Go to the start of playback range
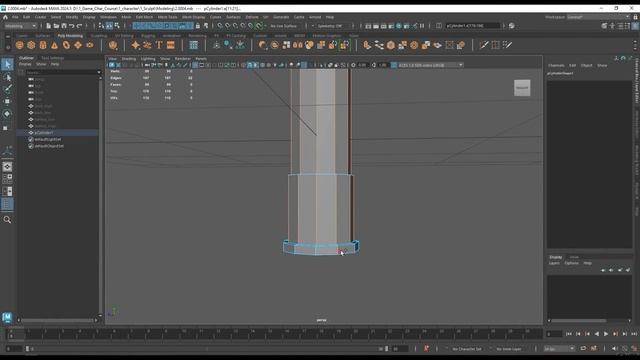Screen dimensions: 640x360 (569, 334)
